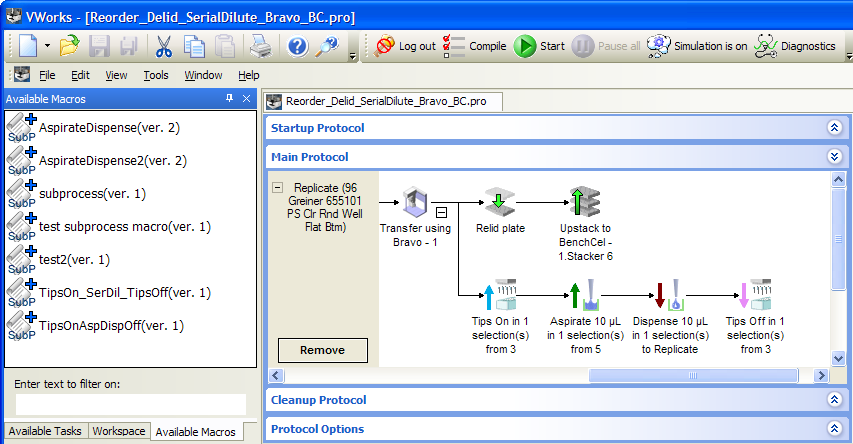The width and height of the screenshot is (853, 444).
Task: Click the vertical scrollbar thumb in protocol area
Action: tap(838, 239)
